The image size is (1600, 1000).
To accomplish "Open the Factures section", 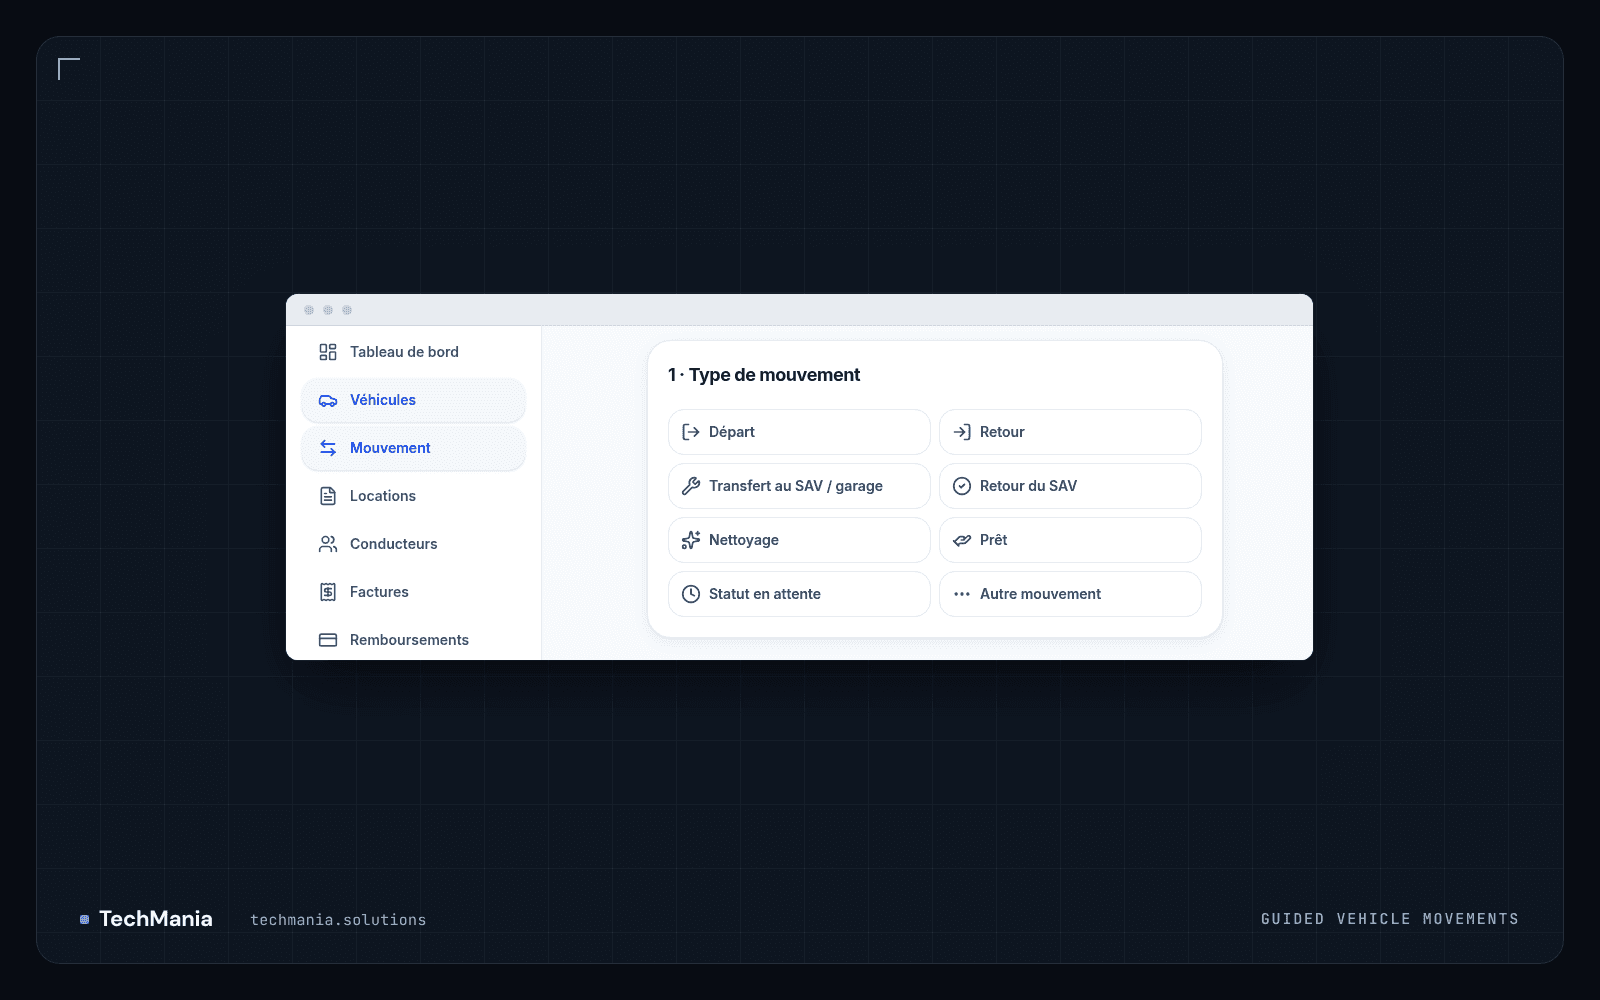I will [413, 592].
